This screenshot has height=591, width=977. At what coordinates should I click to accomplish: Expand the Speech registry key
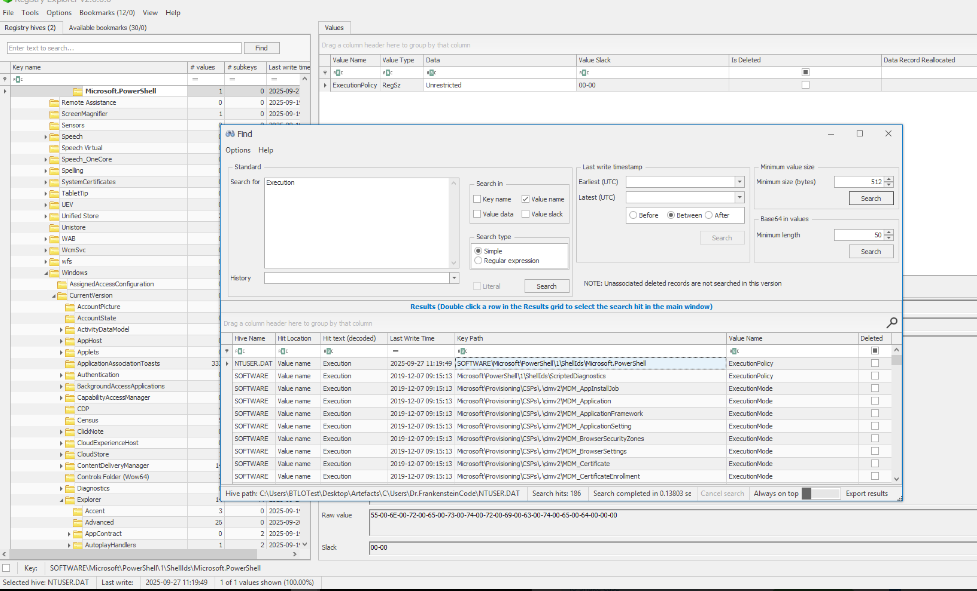pos(45,137)
